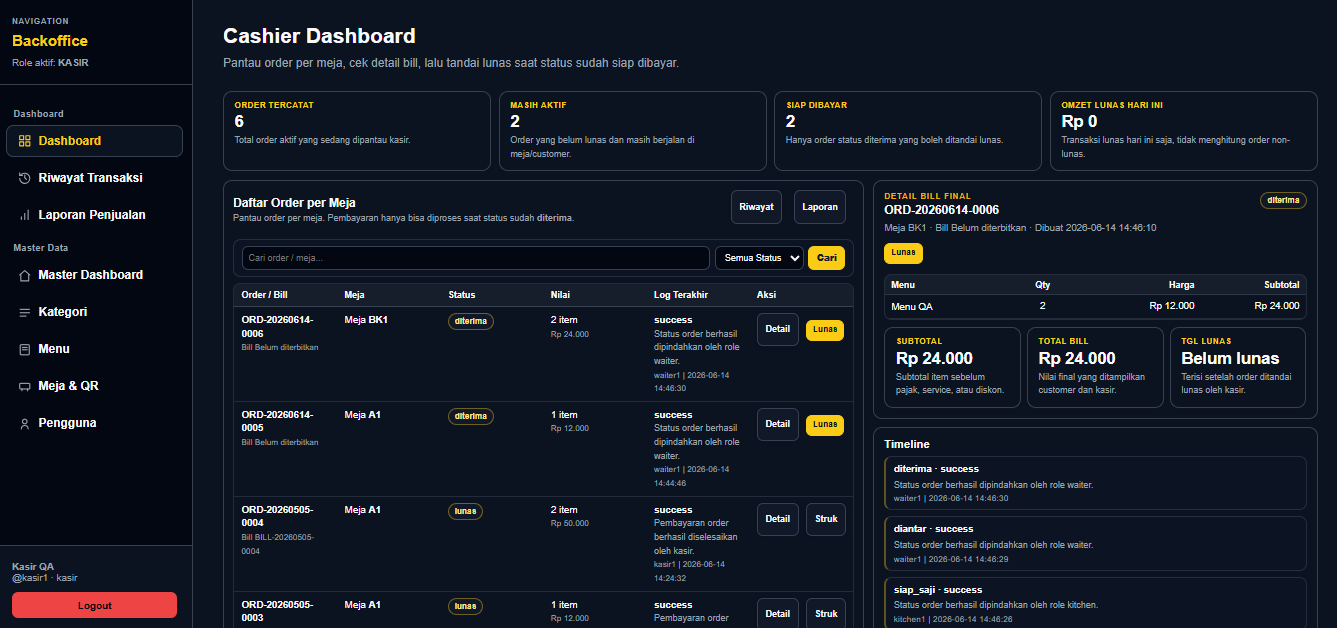
Task: Click order number ORD-20260614-0005 in the list
Action: (x=277, y=421)
